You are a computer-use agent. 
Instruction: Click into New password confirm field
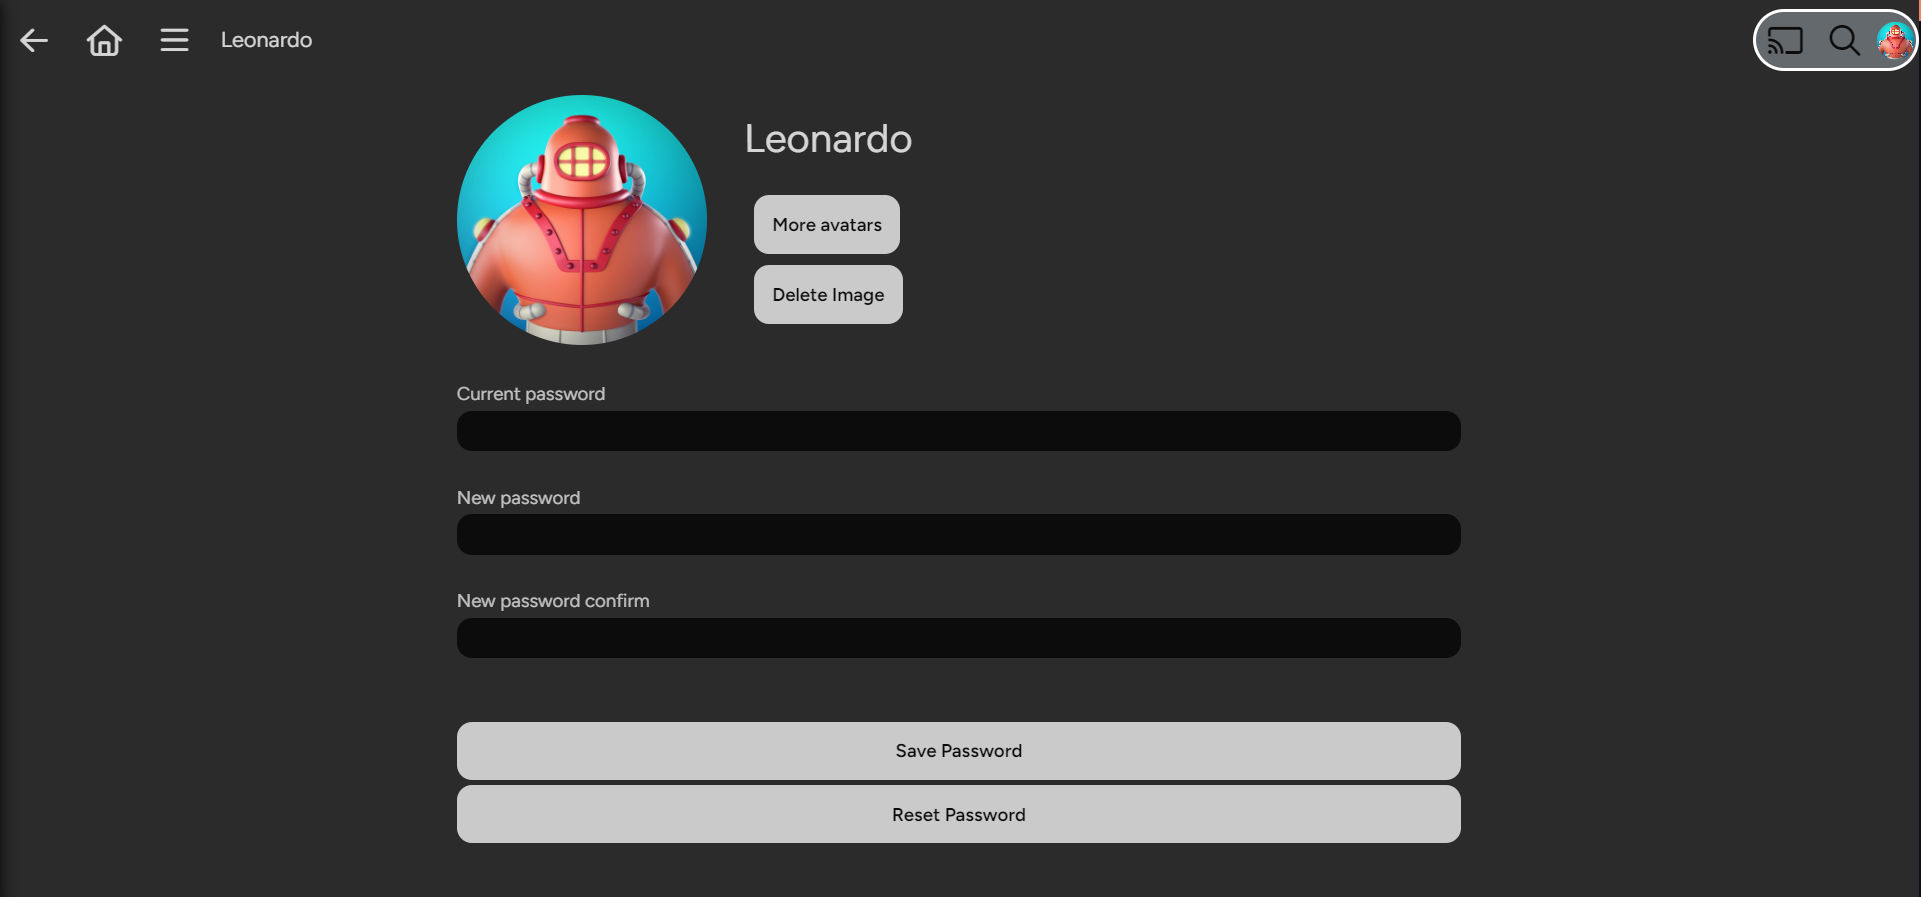click(x=958, y=638)
